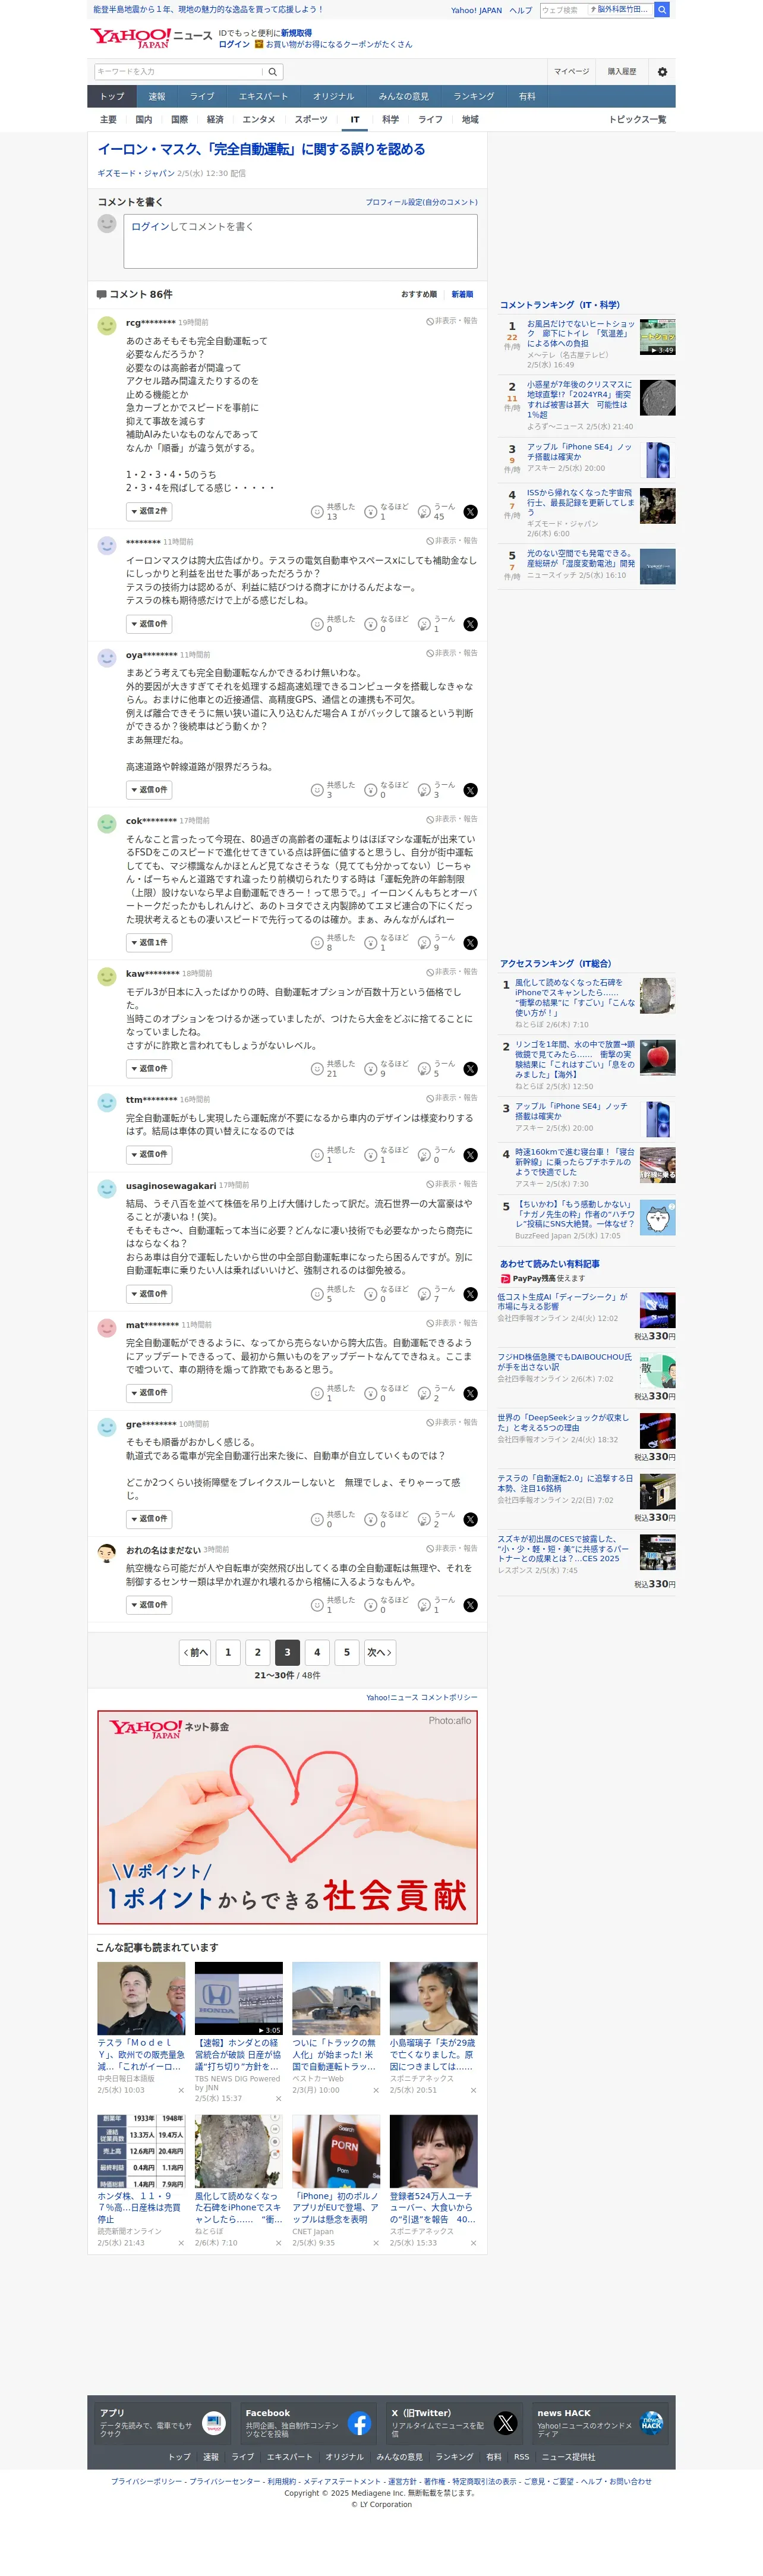This screenshot has height=2576, width=763.
Task: Go to comment page 2
Action: click(258, 1652)
